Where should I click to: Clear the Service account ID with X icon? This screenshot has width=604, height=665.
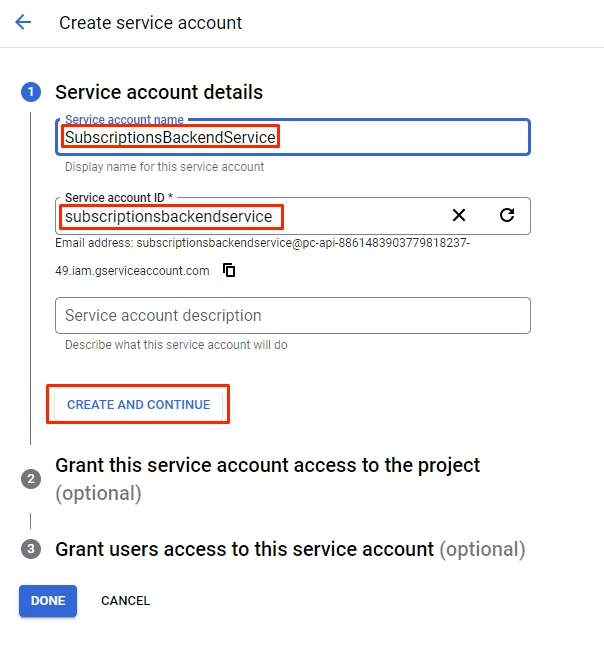(x=459, y=215)
